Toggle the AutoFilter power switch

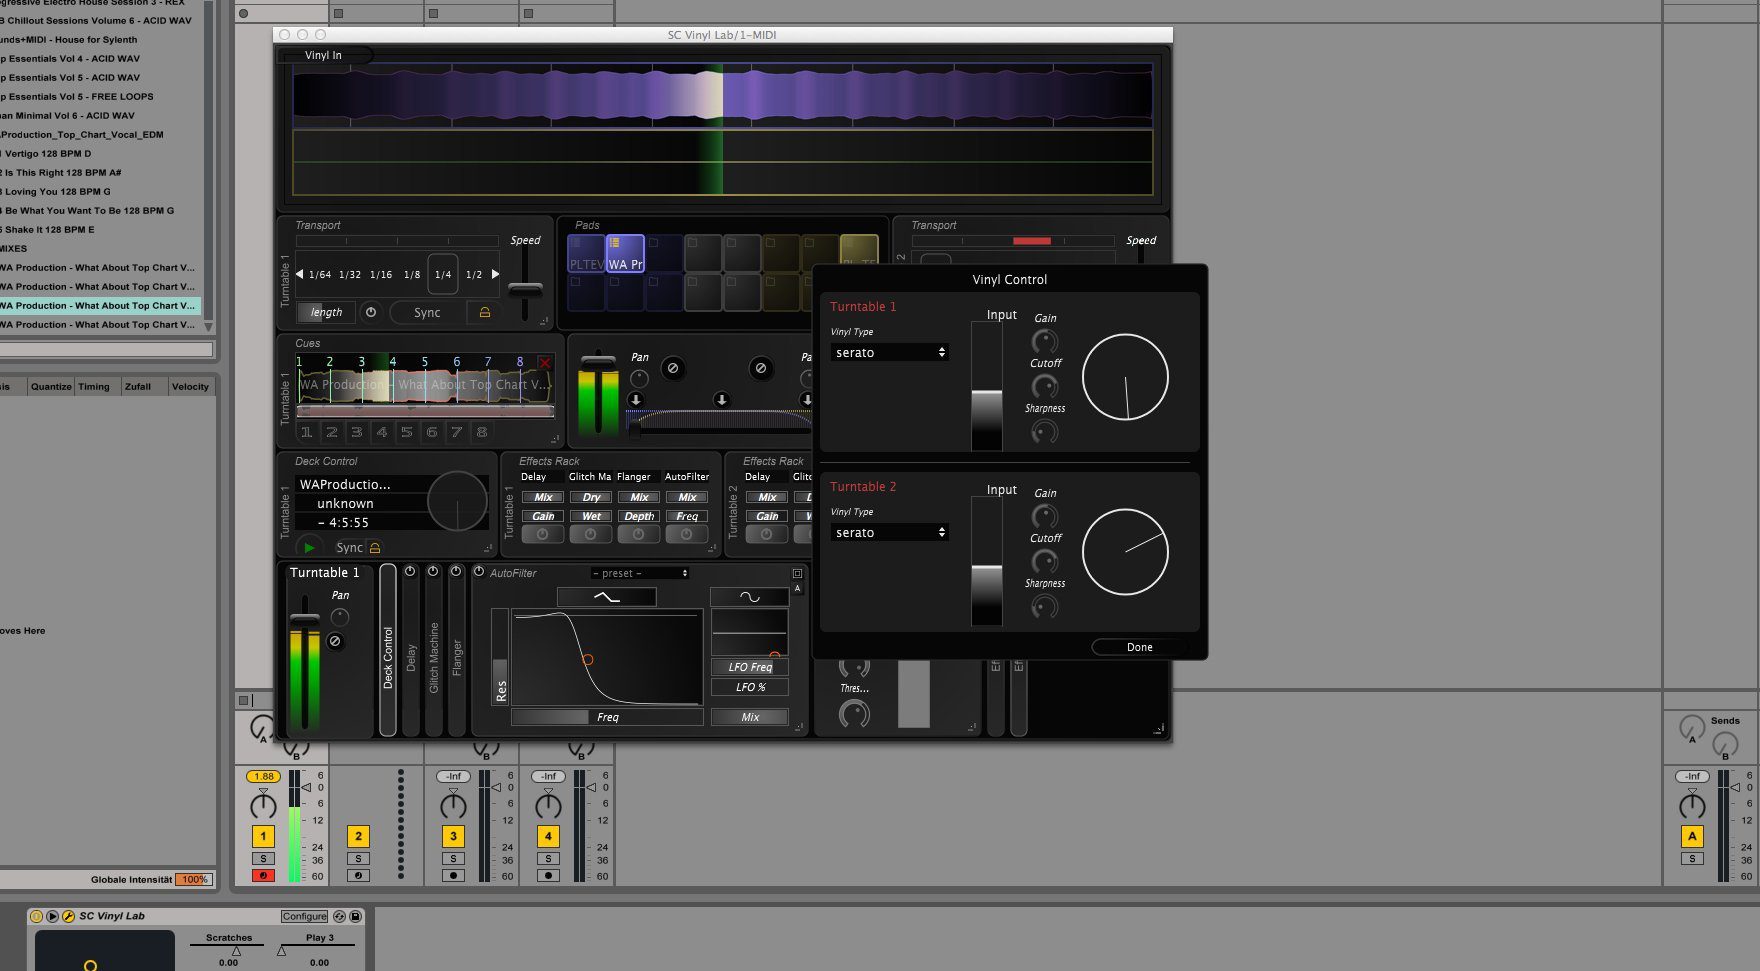point(478,572)
